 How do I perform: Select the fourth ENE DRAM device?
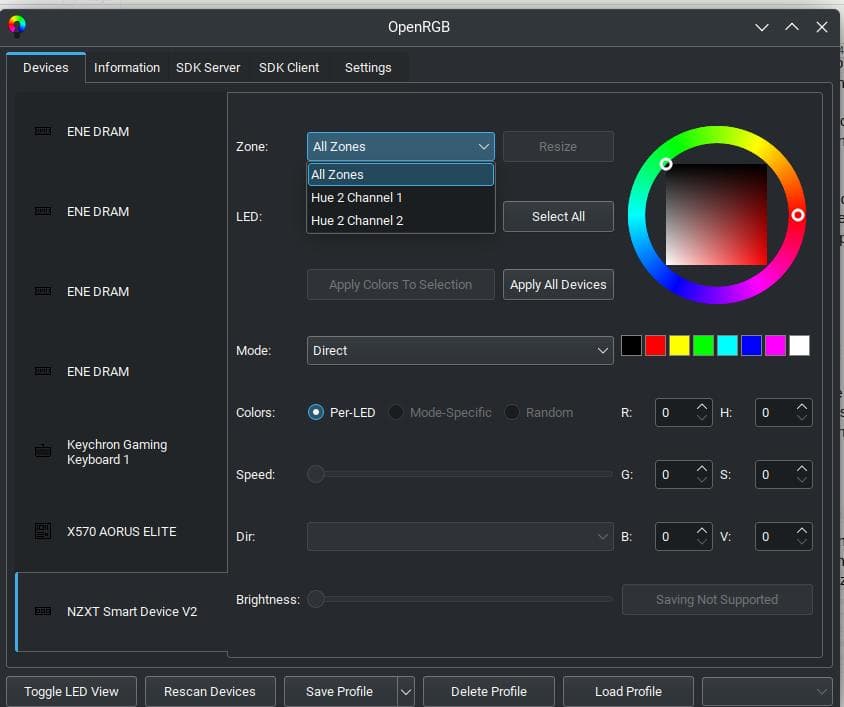pos(121,372)
